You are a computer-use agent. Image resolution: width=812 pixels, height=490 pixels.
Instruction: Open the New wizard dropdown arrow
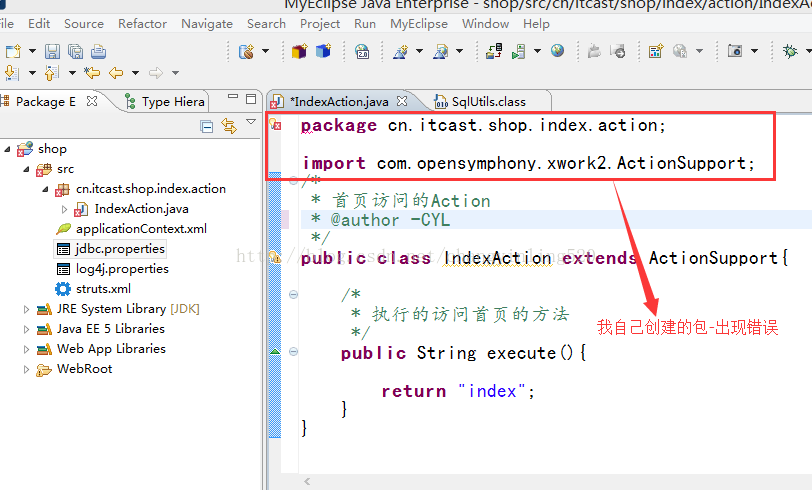(32, 51)
